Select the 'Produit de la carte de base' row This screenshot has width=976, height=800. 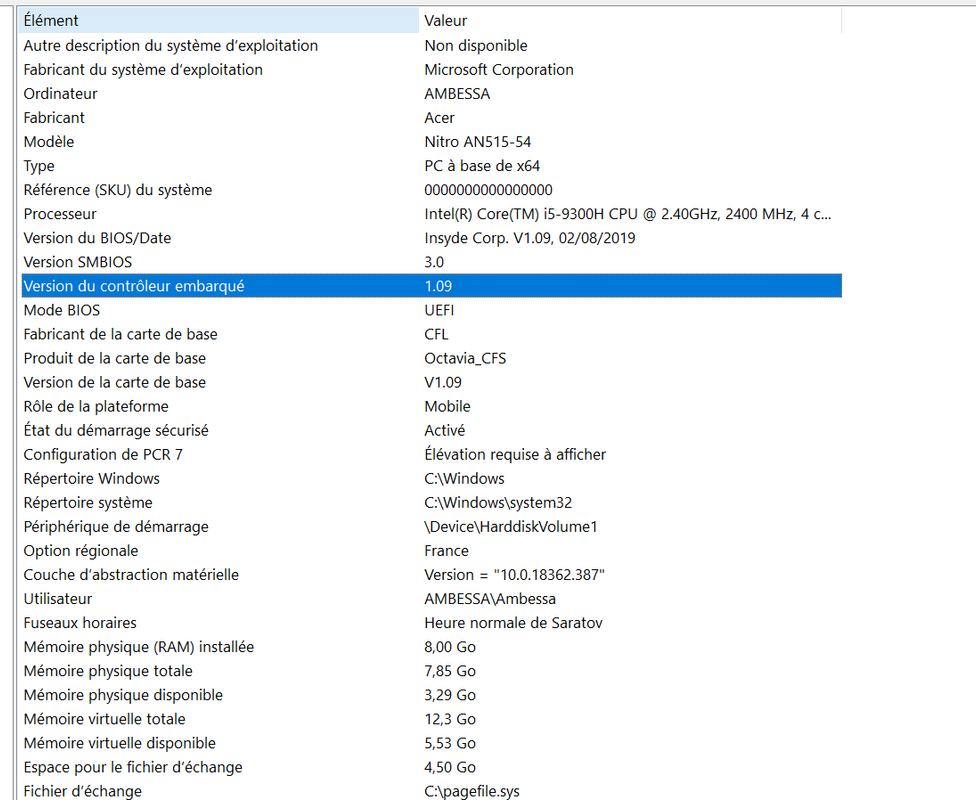tap(431, 358)
